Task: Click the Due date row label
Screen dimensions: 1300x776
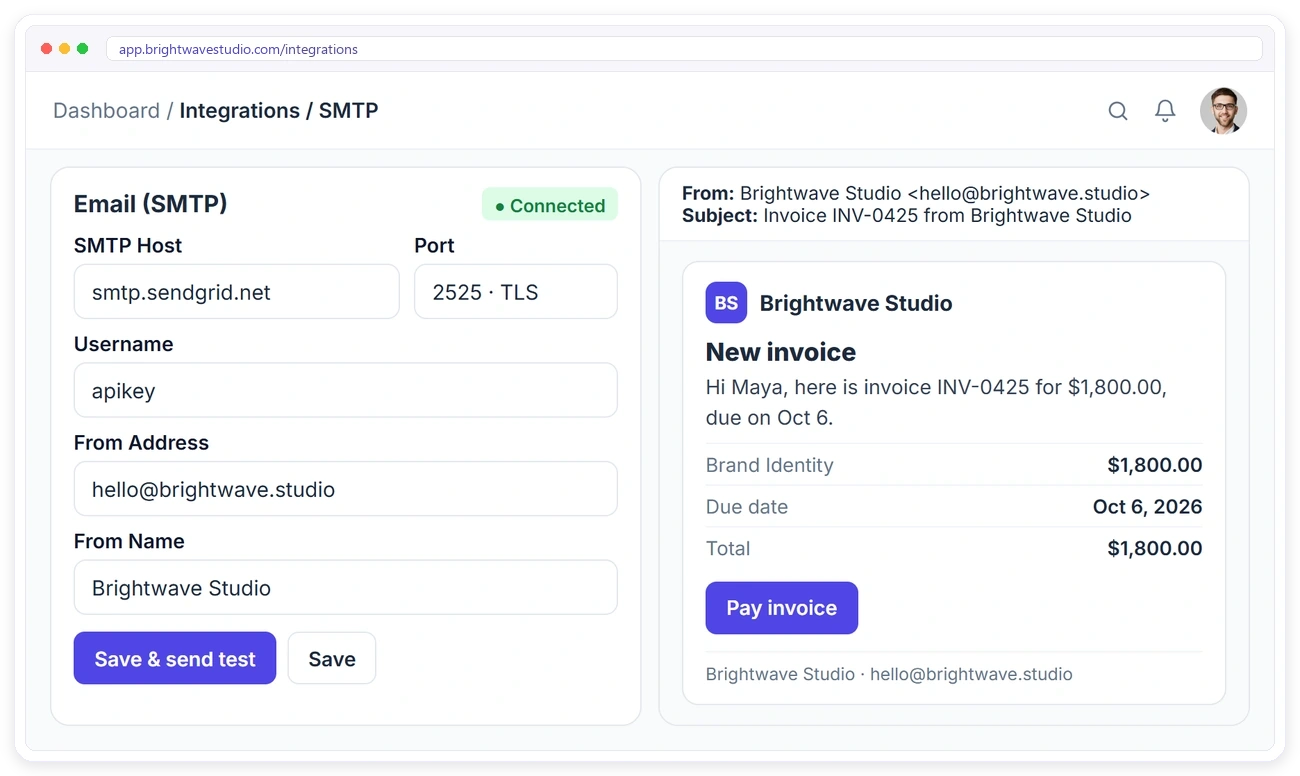Action: click(x=747, y=507)
